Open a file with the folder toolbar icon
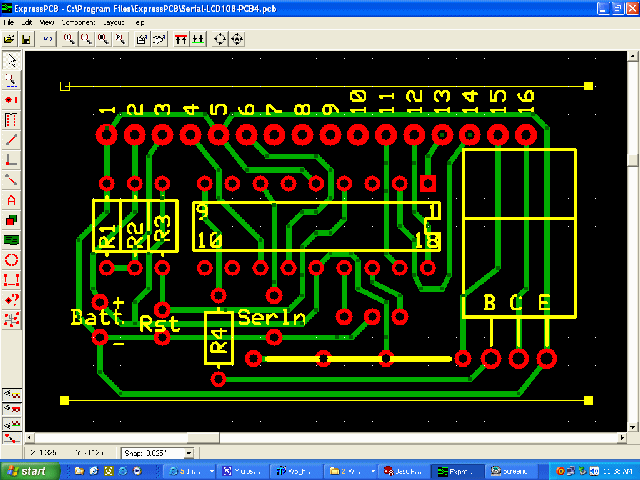 coord(9,39)
